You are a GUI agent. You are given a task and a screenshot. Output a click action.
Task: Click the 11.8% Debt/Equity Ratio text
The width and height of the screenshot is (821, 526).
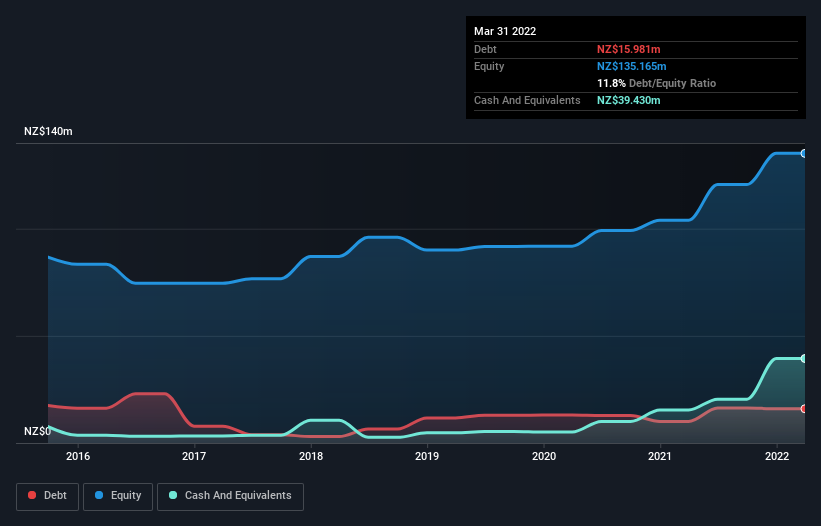click(x=657, y=83)
